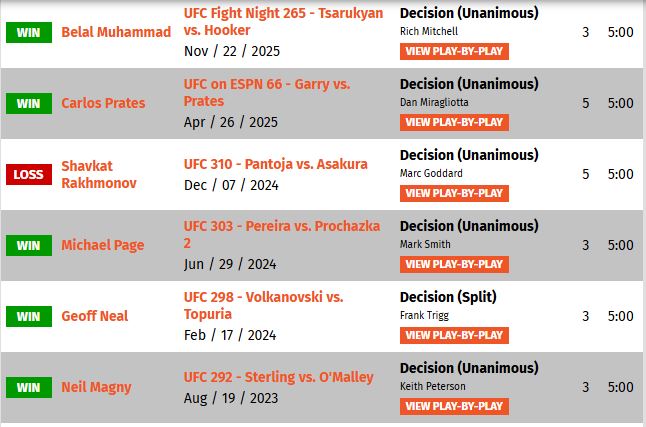Click the WIN badge beside Geoff Neal
Image resolution: width=646 pixels, height=427 pixels.
(x=29, y=316)
